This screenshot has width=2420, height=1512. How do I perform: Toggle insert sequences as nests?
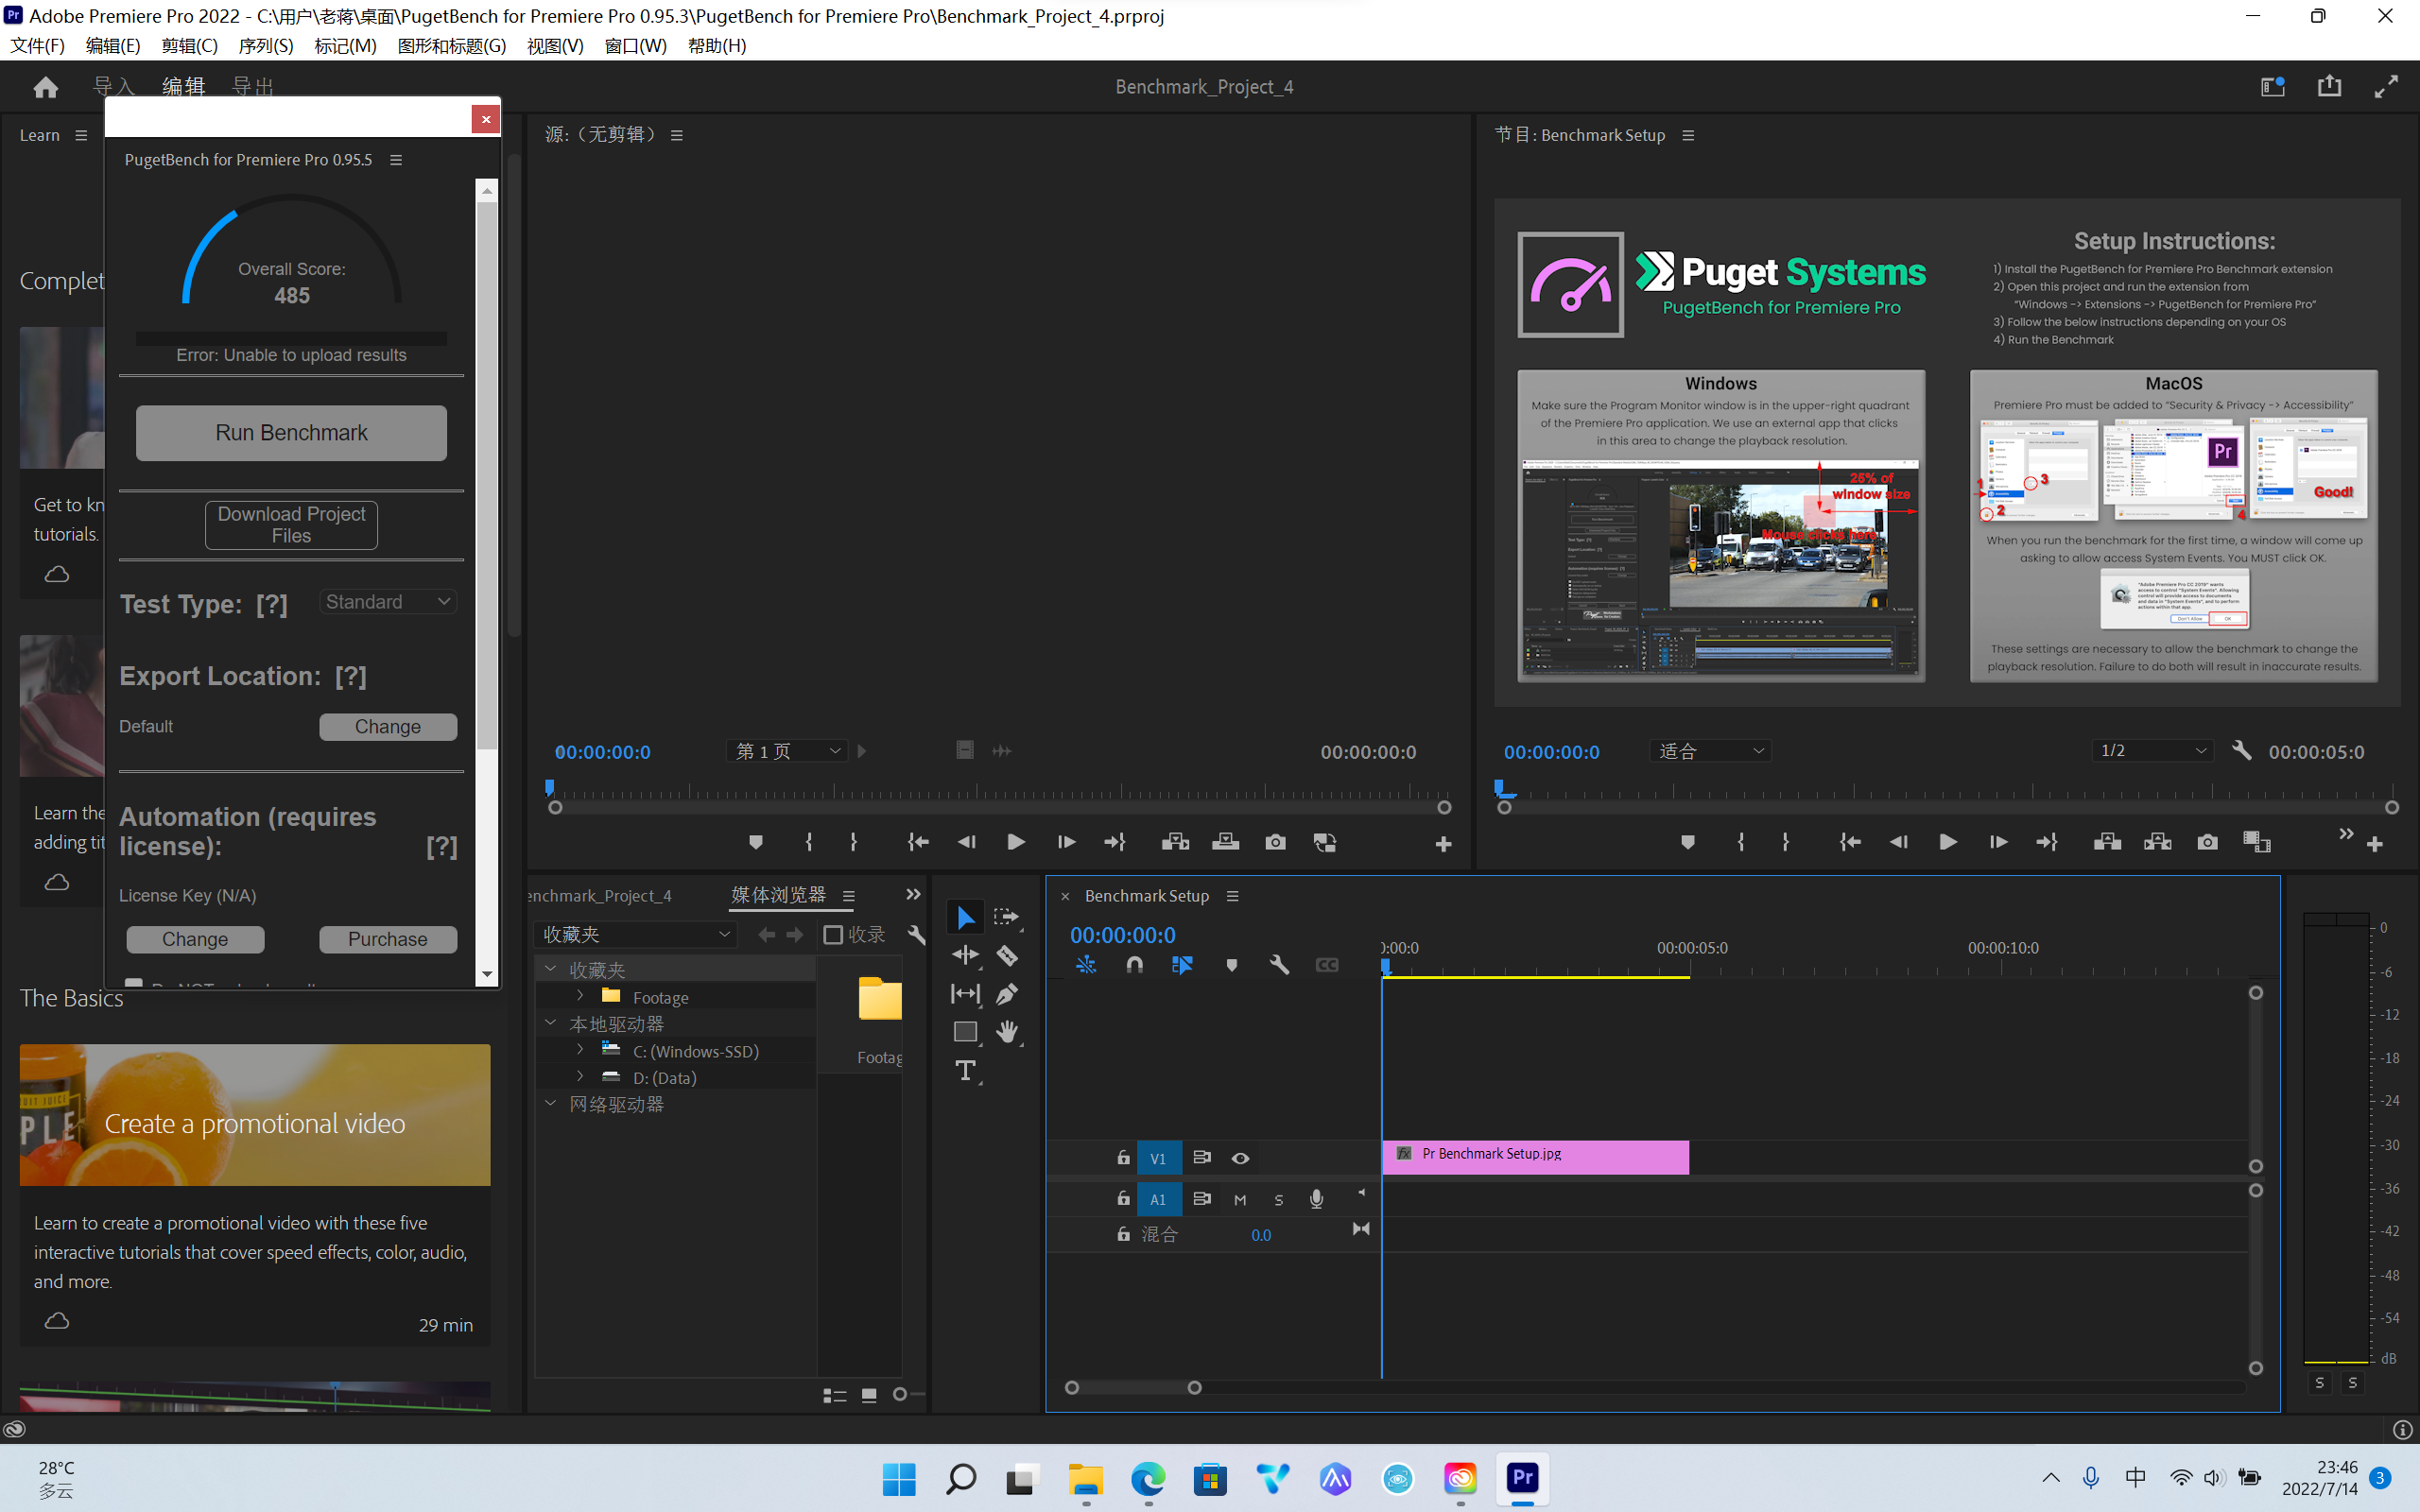point(1086,965)
